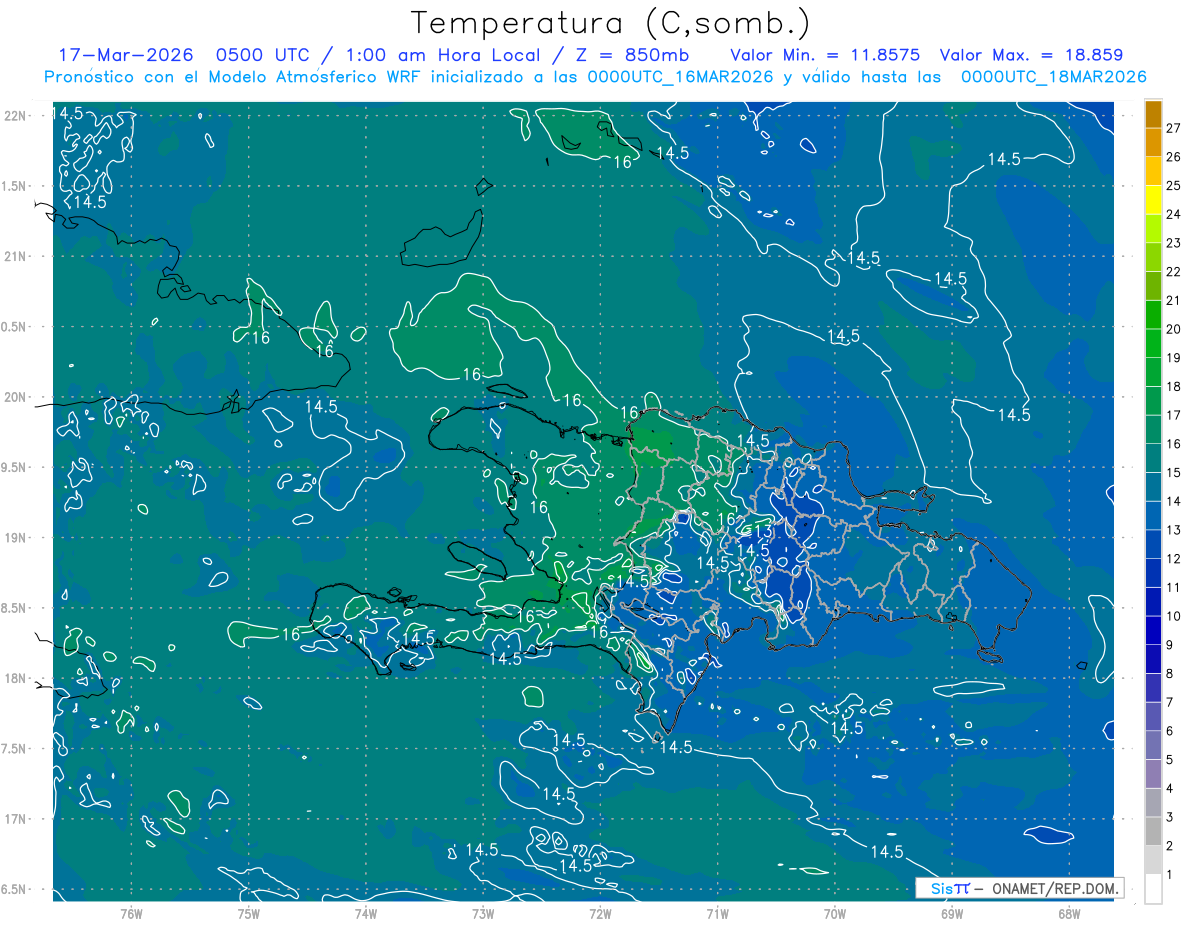The width and height of the screenshot is (1200, 927).
Task: Click the color scale label '22'
Action: [1174, 272]
